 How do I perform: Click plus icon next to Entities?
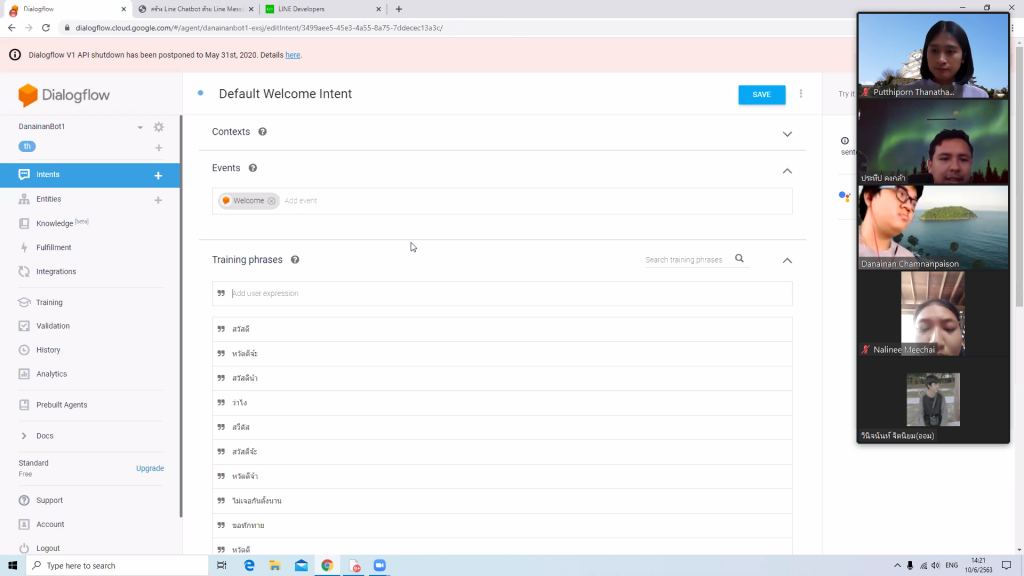coord(158,200)
